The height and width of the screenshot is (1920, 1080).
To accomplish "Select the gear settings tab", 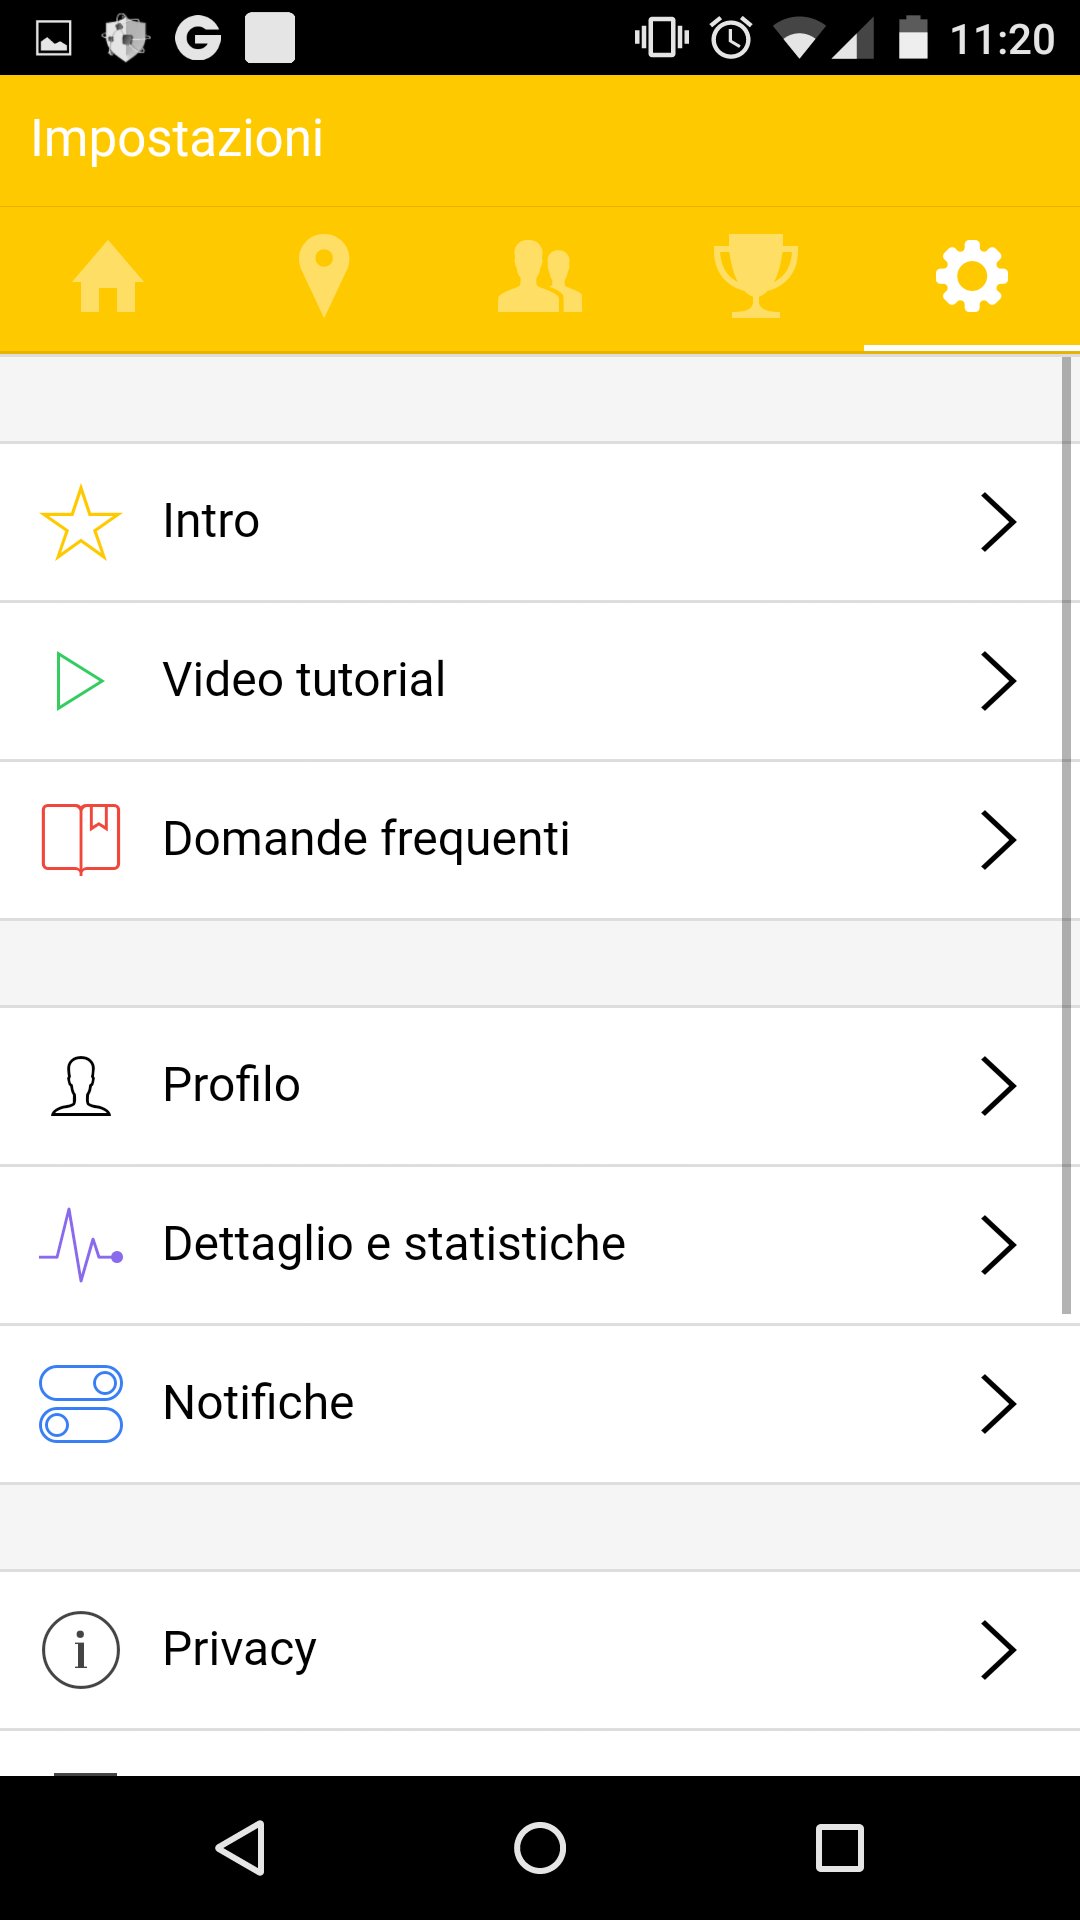I will 972,276.
